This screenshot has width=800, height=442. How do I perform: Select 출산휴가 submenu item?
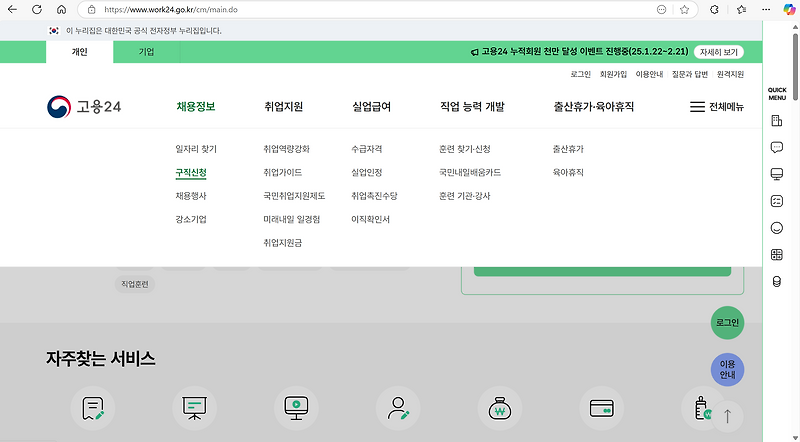click(568, 149)
